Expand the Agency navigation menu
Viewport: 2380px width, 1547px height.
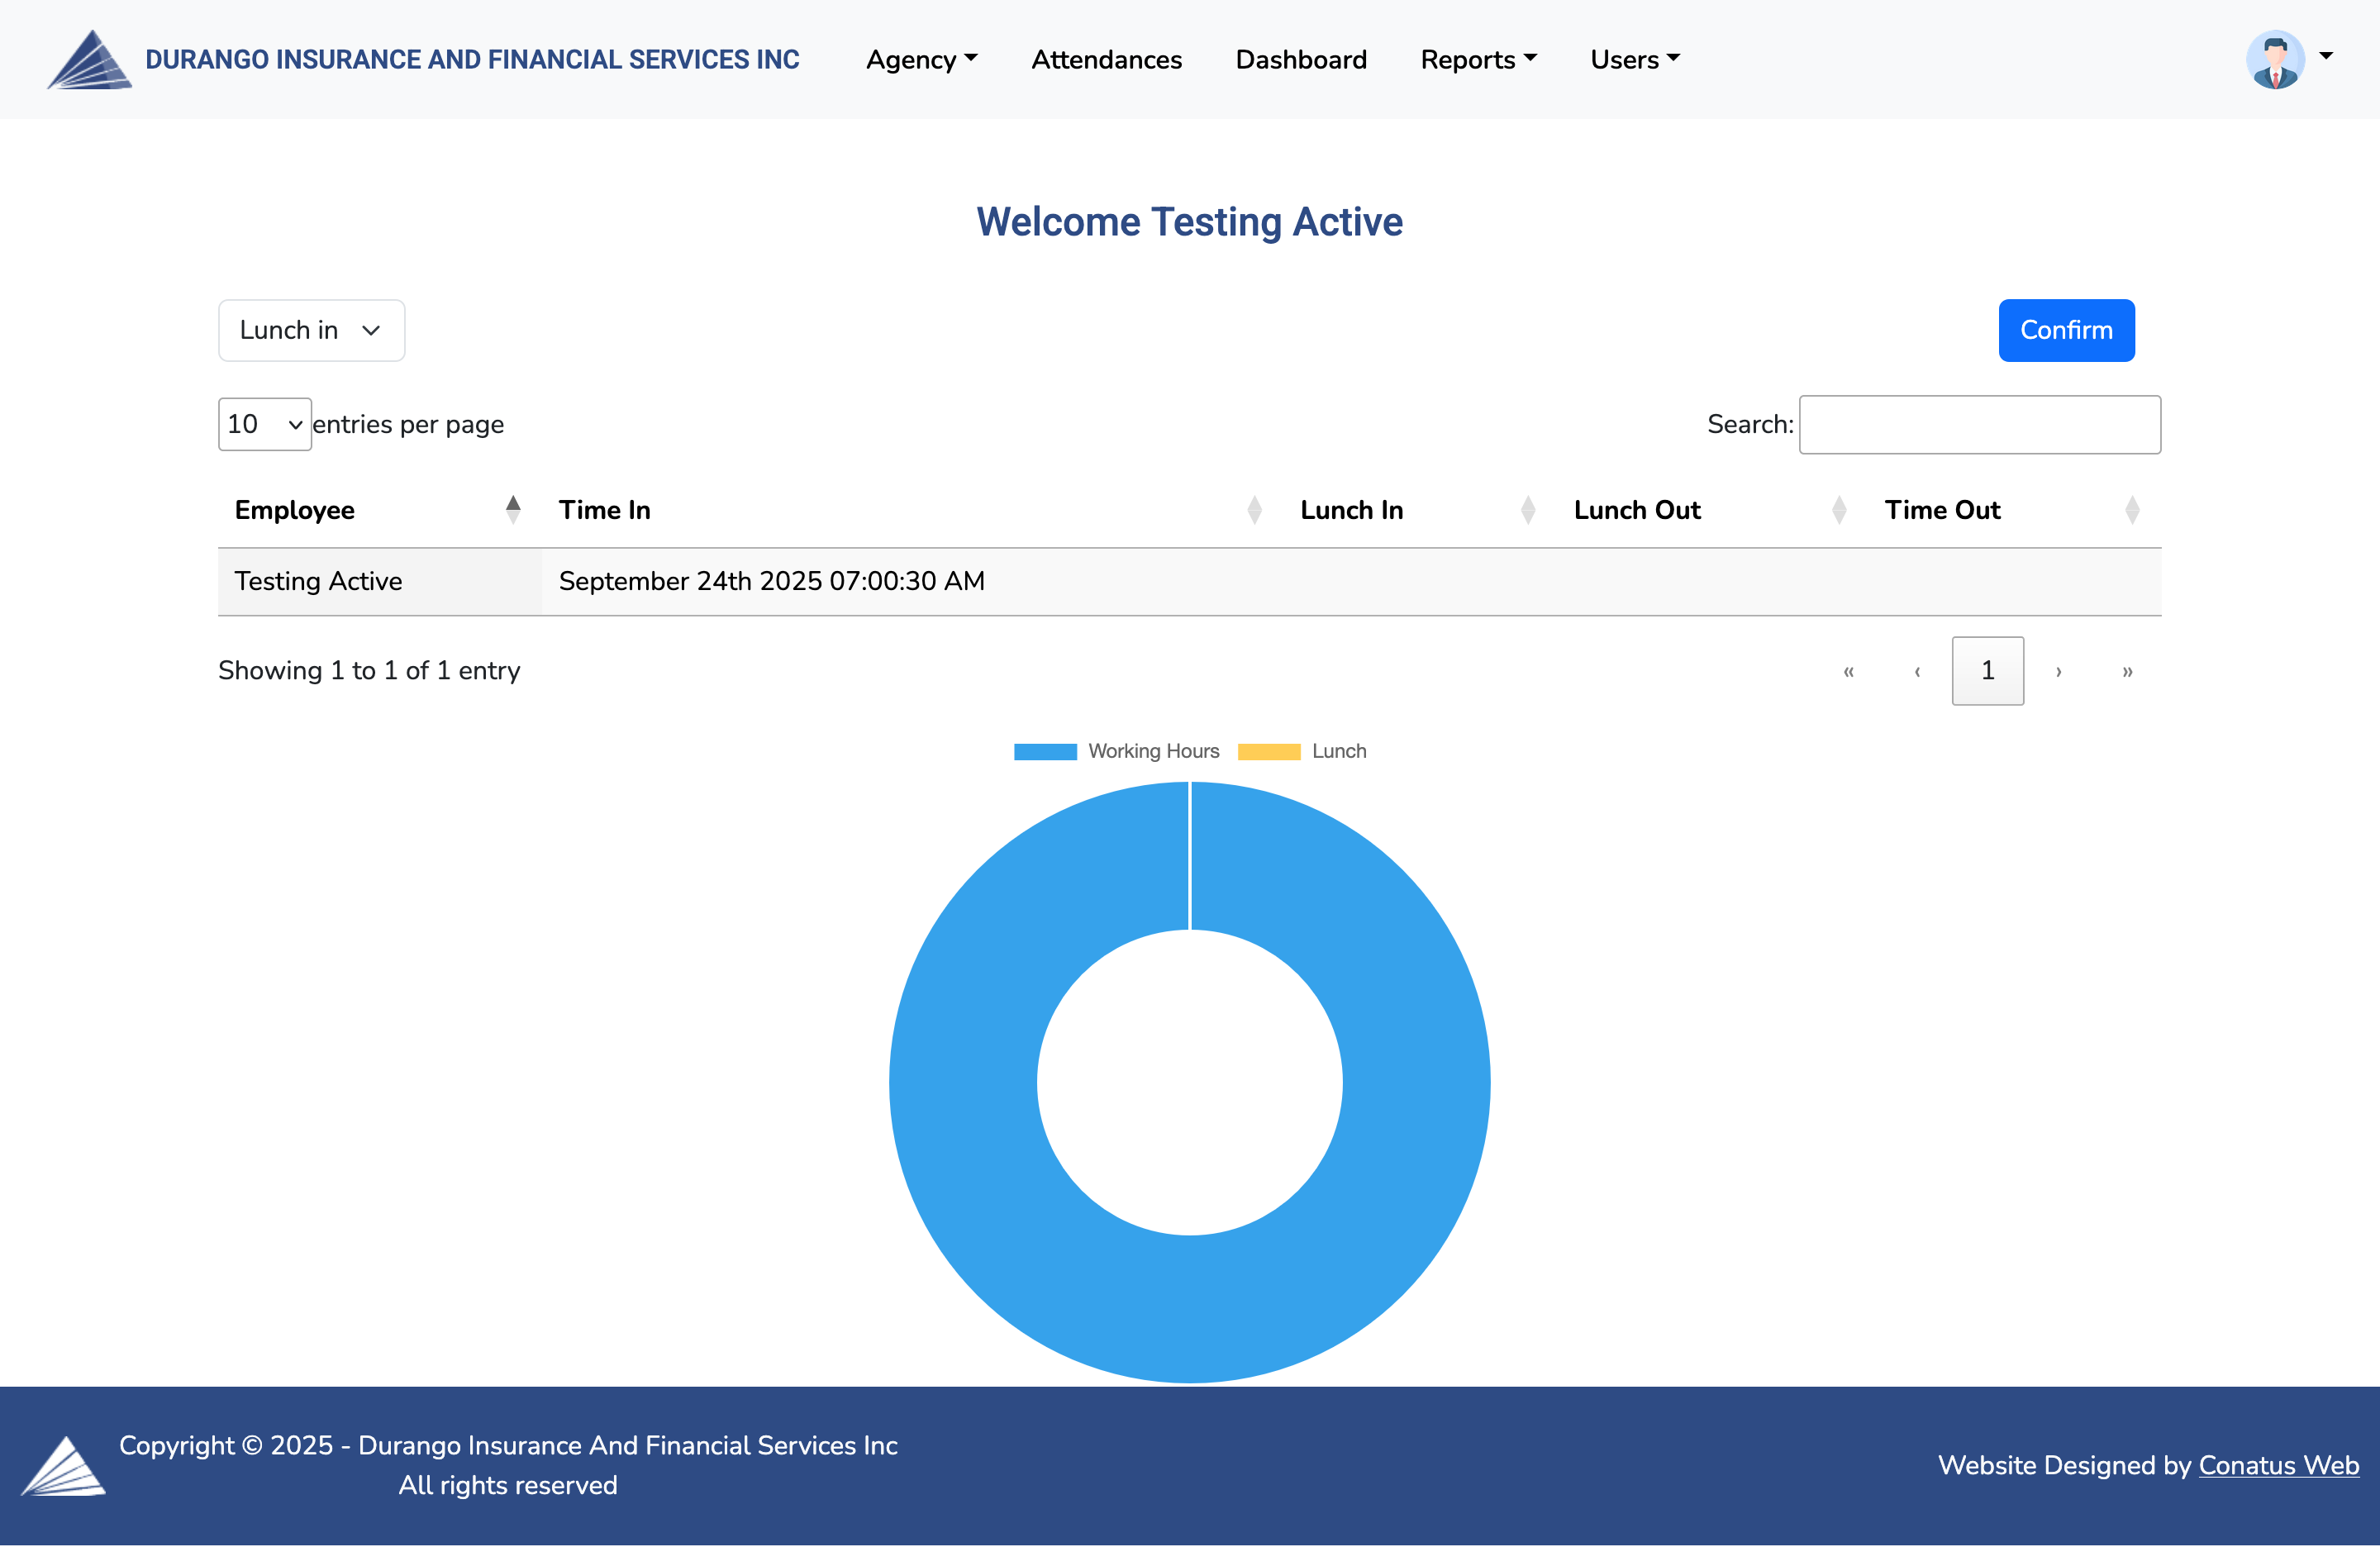coord(921,60)
